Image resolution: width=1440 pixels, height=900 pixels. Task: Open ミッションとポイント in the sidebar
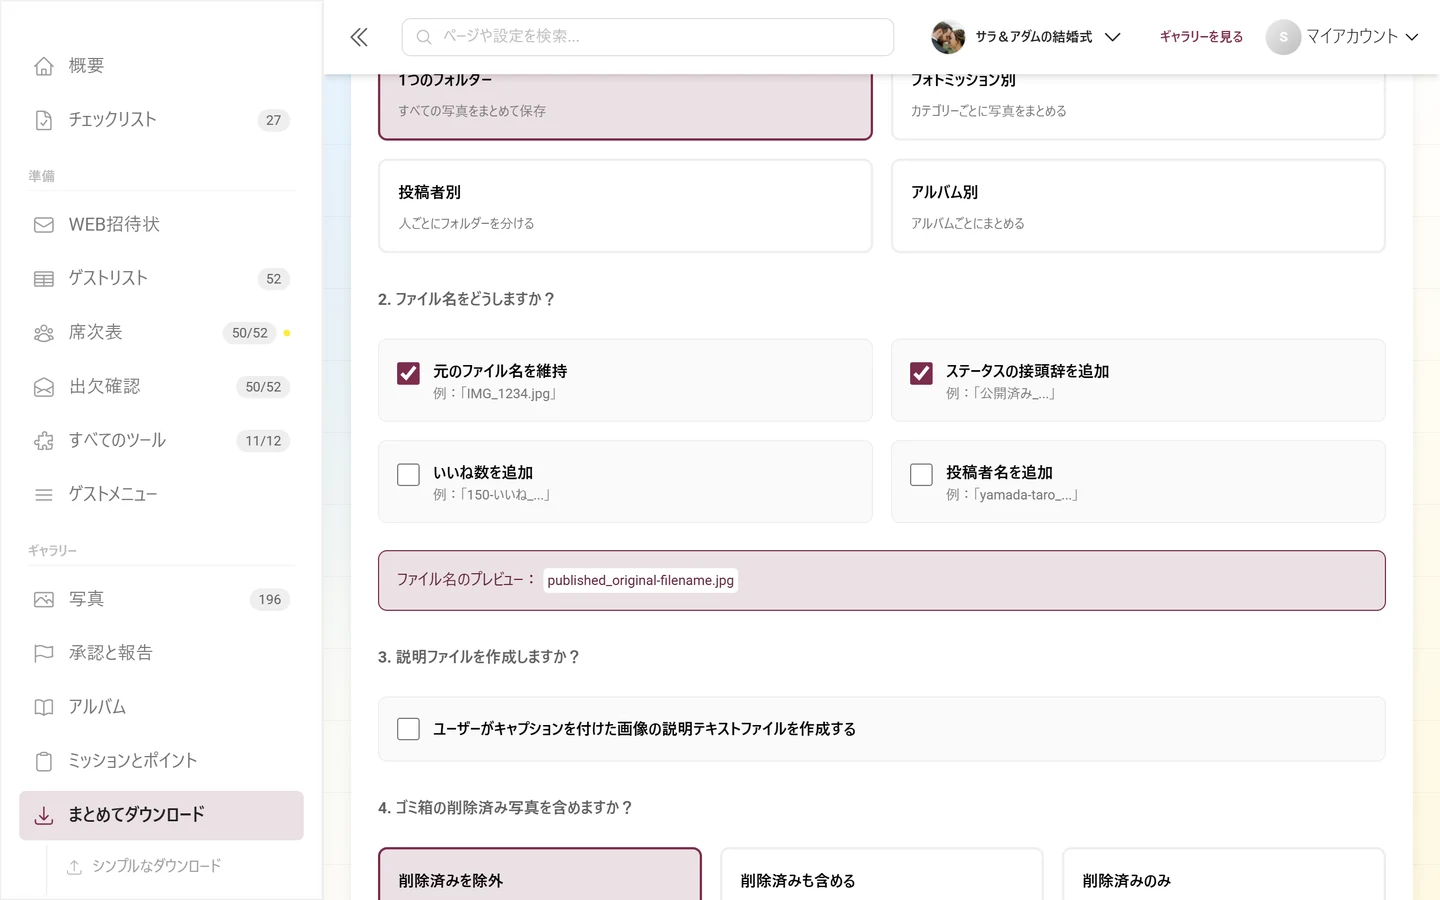coord(161,762)
